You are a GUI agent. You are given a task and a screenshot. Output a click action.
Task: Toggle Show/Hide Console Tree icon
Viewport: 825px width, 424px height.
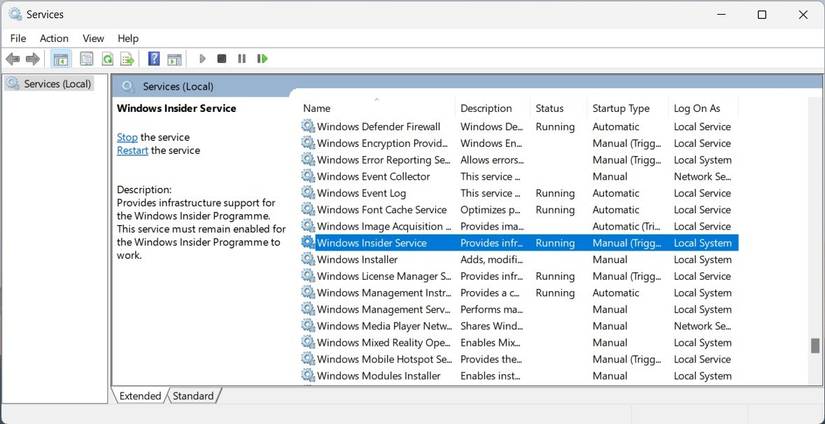(62, 59)
